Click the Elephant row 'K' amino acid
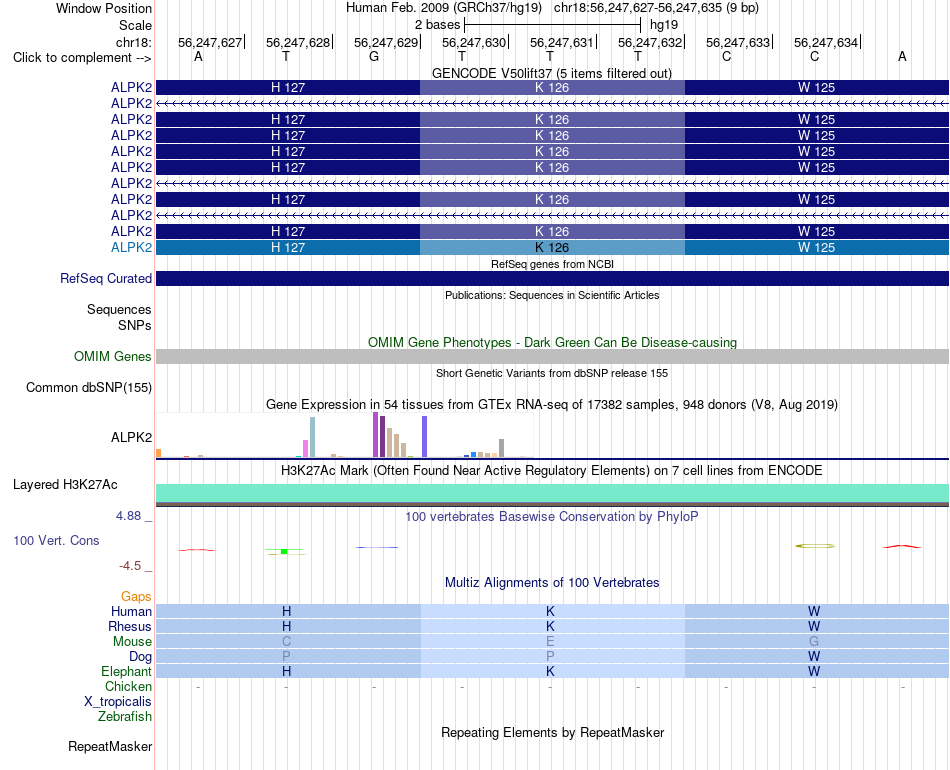The height and width of the screenshot is (770, 950). pyautogui.click(x=550, y=671)
